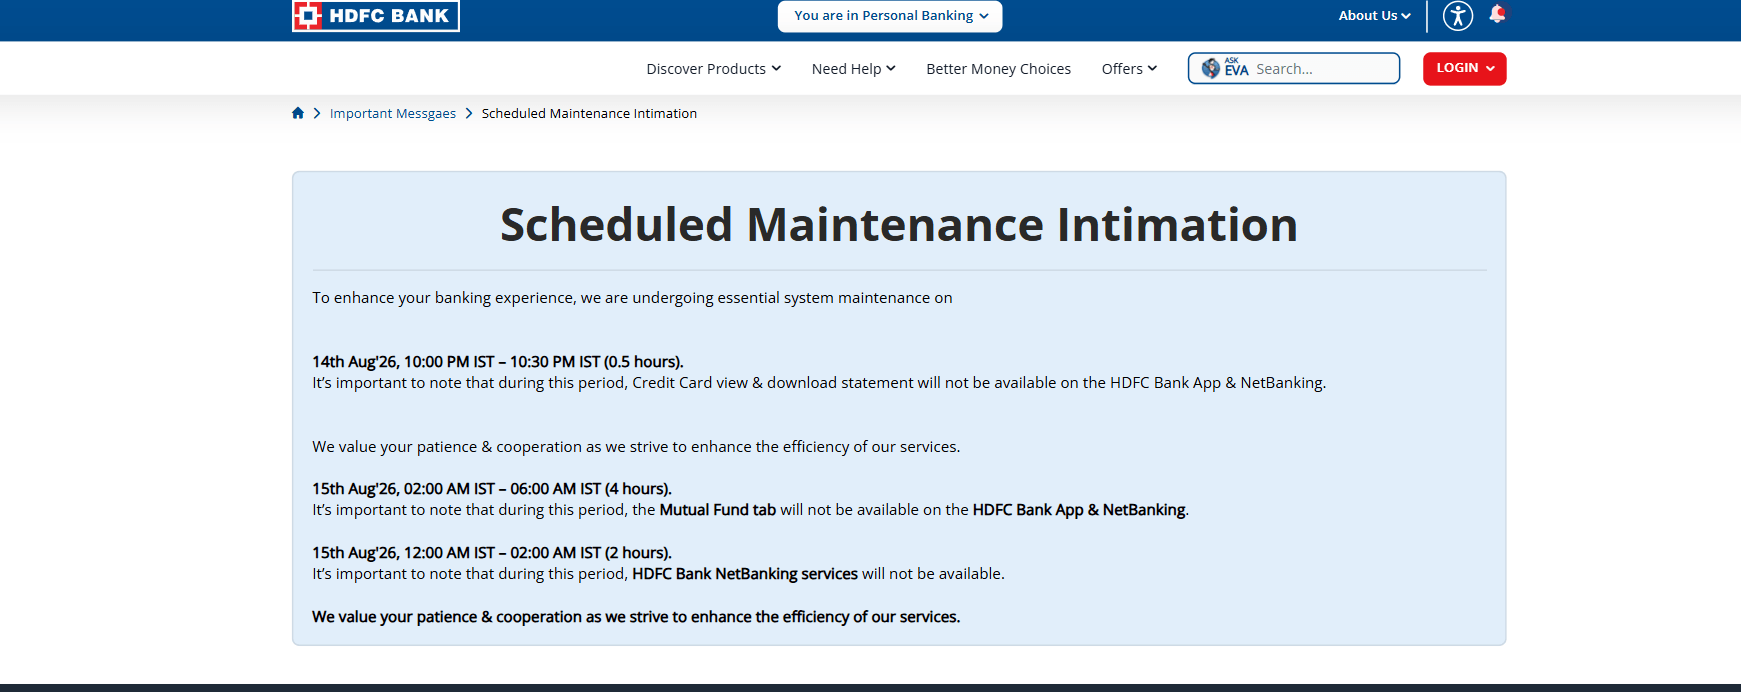Click the 'To enhance your banking experience' sentence
The width and height of the screenshot is (1741, 692).
click(x=632, y=298)
